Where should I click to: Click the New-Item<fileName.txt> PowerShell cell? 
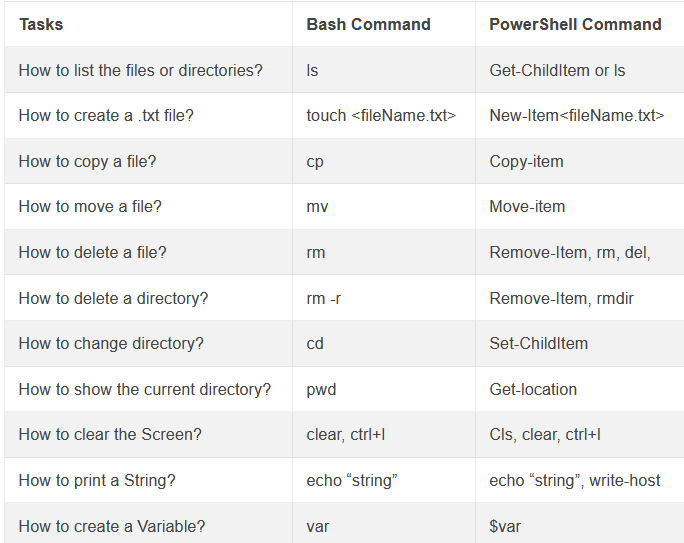(576, 116)
